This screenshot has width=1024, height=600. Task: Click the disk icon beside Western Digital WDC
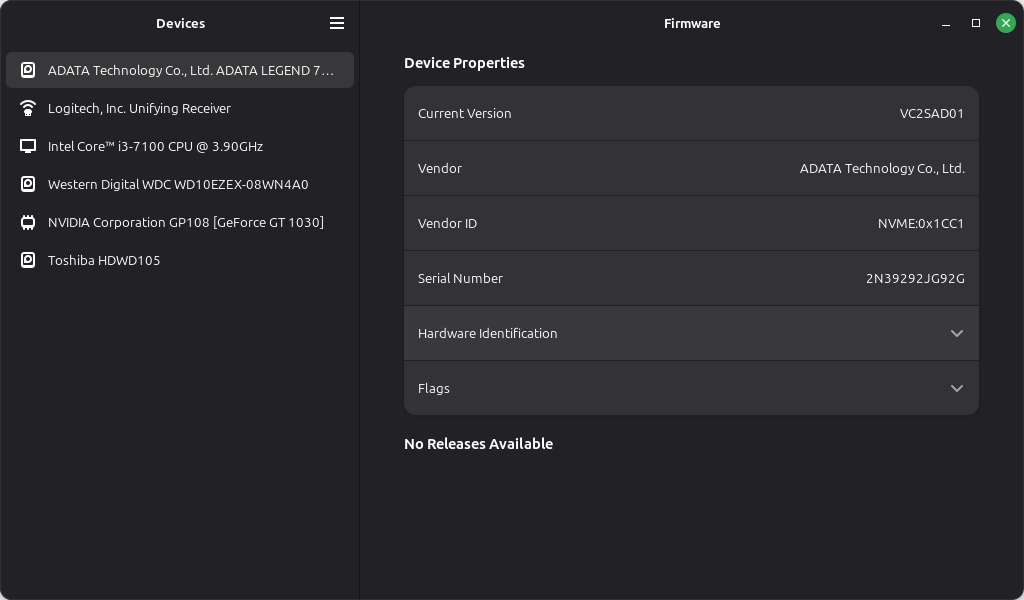pos(28,184)
